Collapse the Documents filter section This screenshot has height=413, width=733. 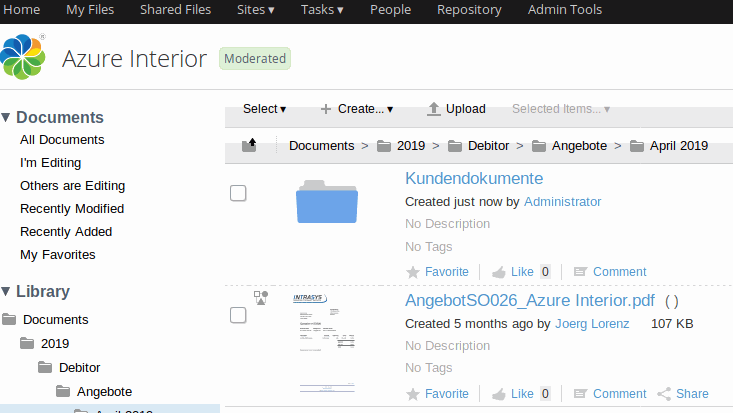coord(6,117)
